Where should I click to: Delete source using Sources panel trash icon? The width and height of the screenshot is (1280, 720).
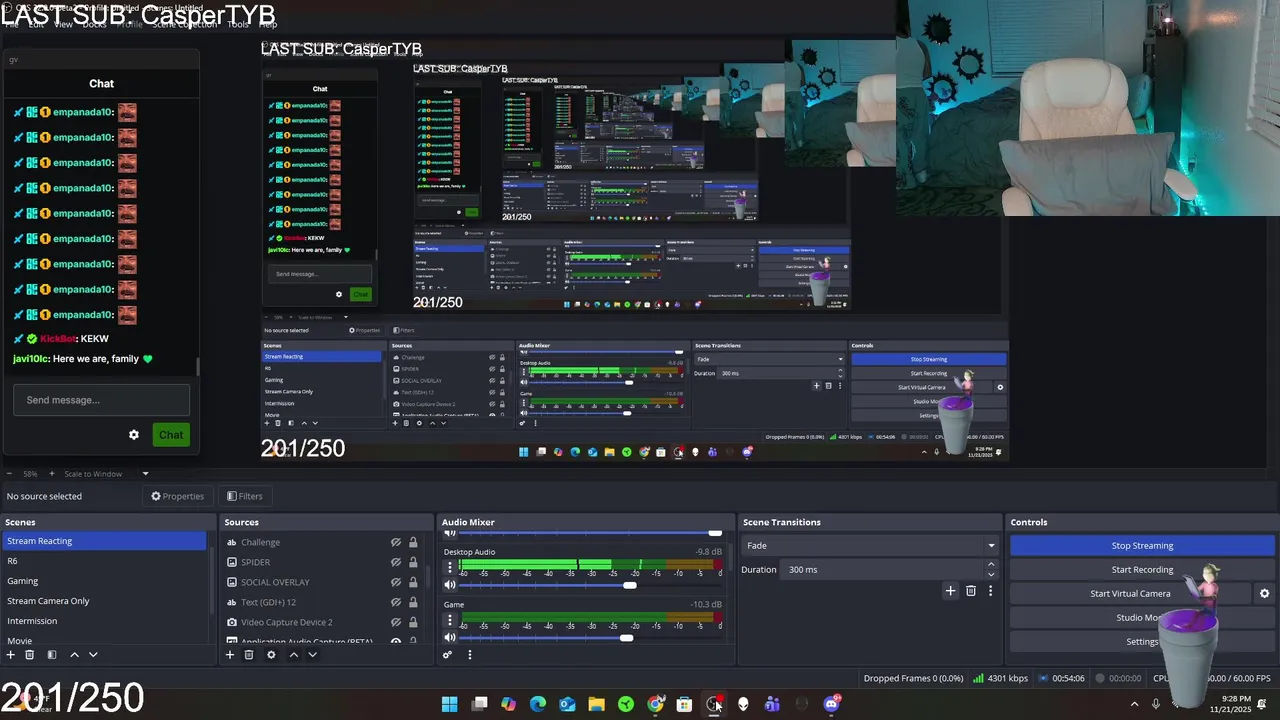[x=249, y=655]
